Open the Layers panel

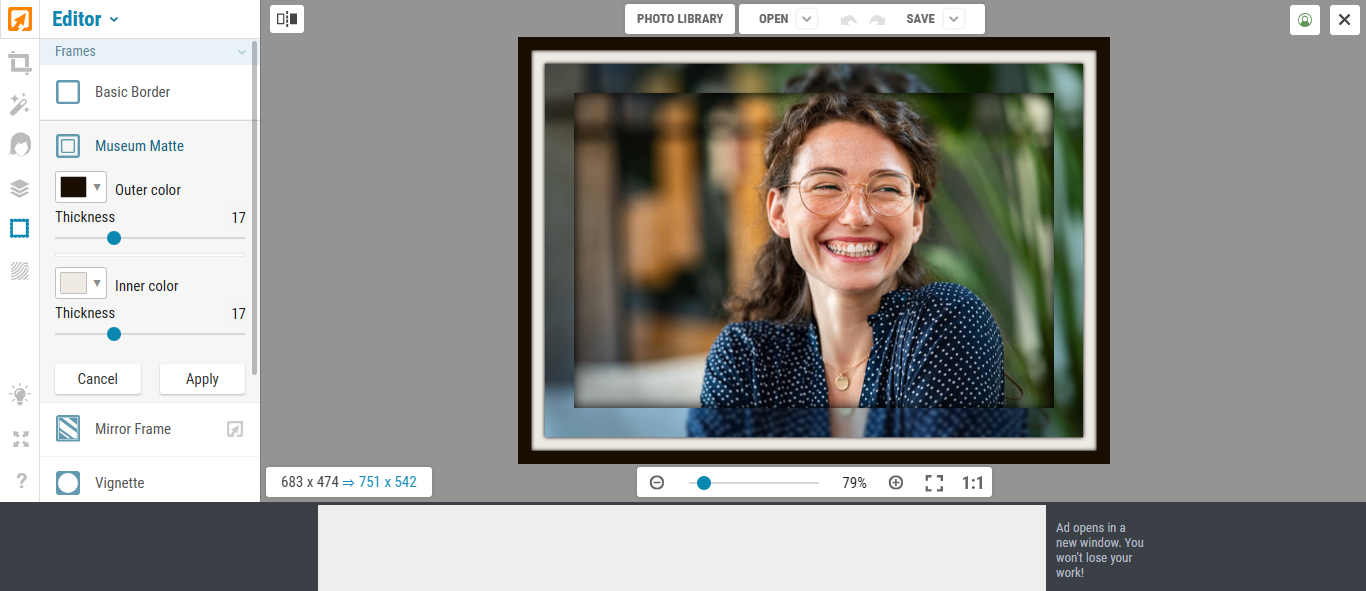pos(20,187)
